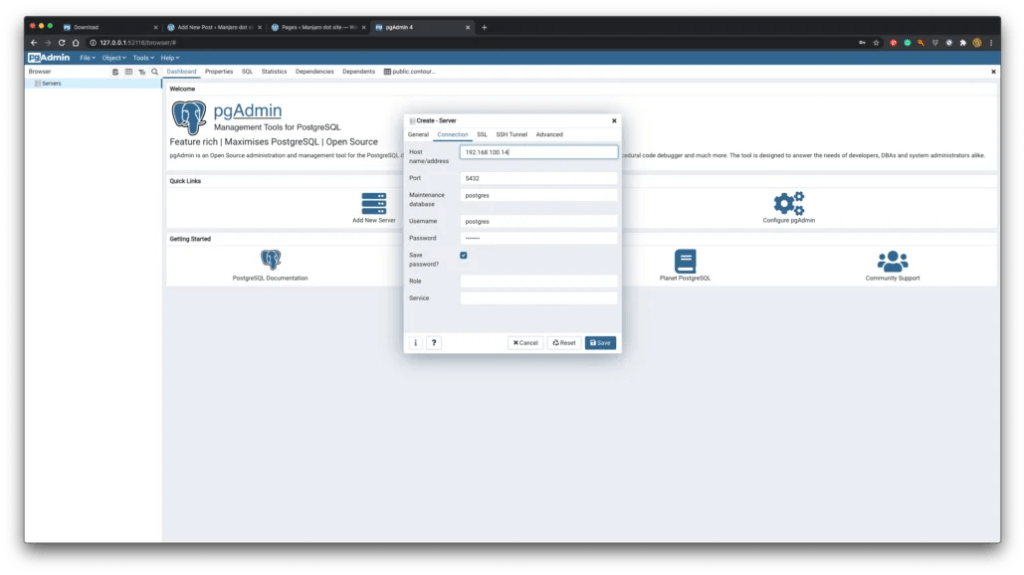Switch to the Statistics tab
This screenshot has width=1024, height=575.
(x=274, y=71)
